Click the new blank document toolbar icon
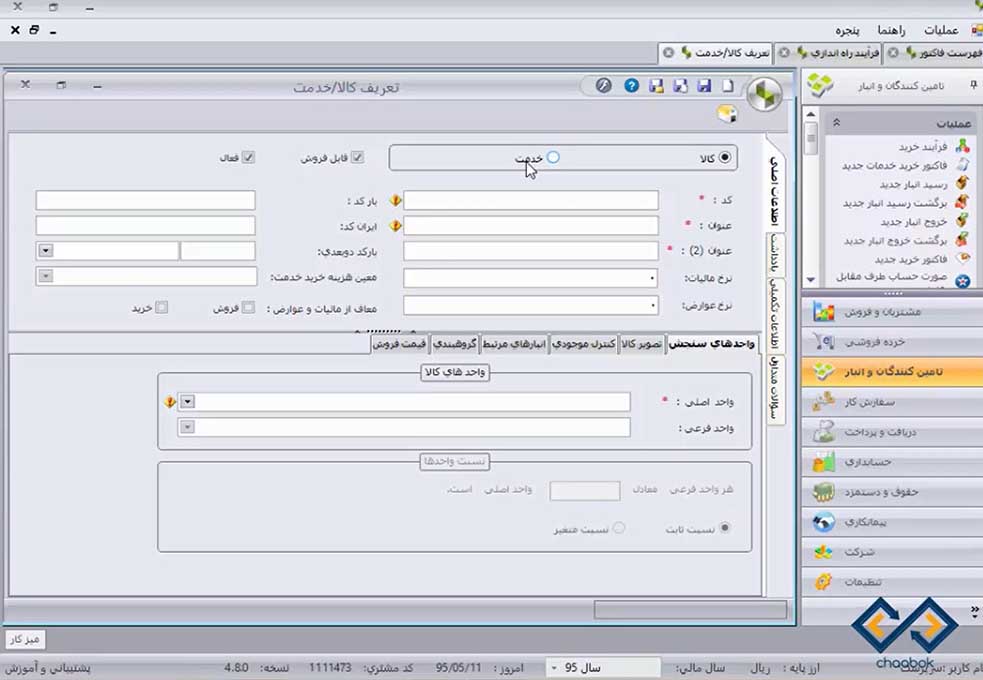This screenshot has height=680, width=983. pos(727,86)
